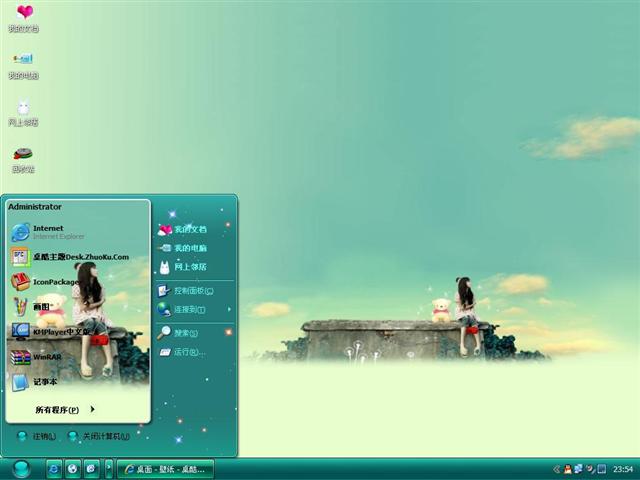Open the 我的文档 heart icon on desktop

point(24,18)
